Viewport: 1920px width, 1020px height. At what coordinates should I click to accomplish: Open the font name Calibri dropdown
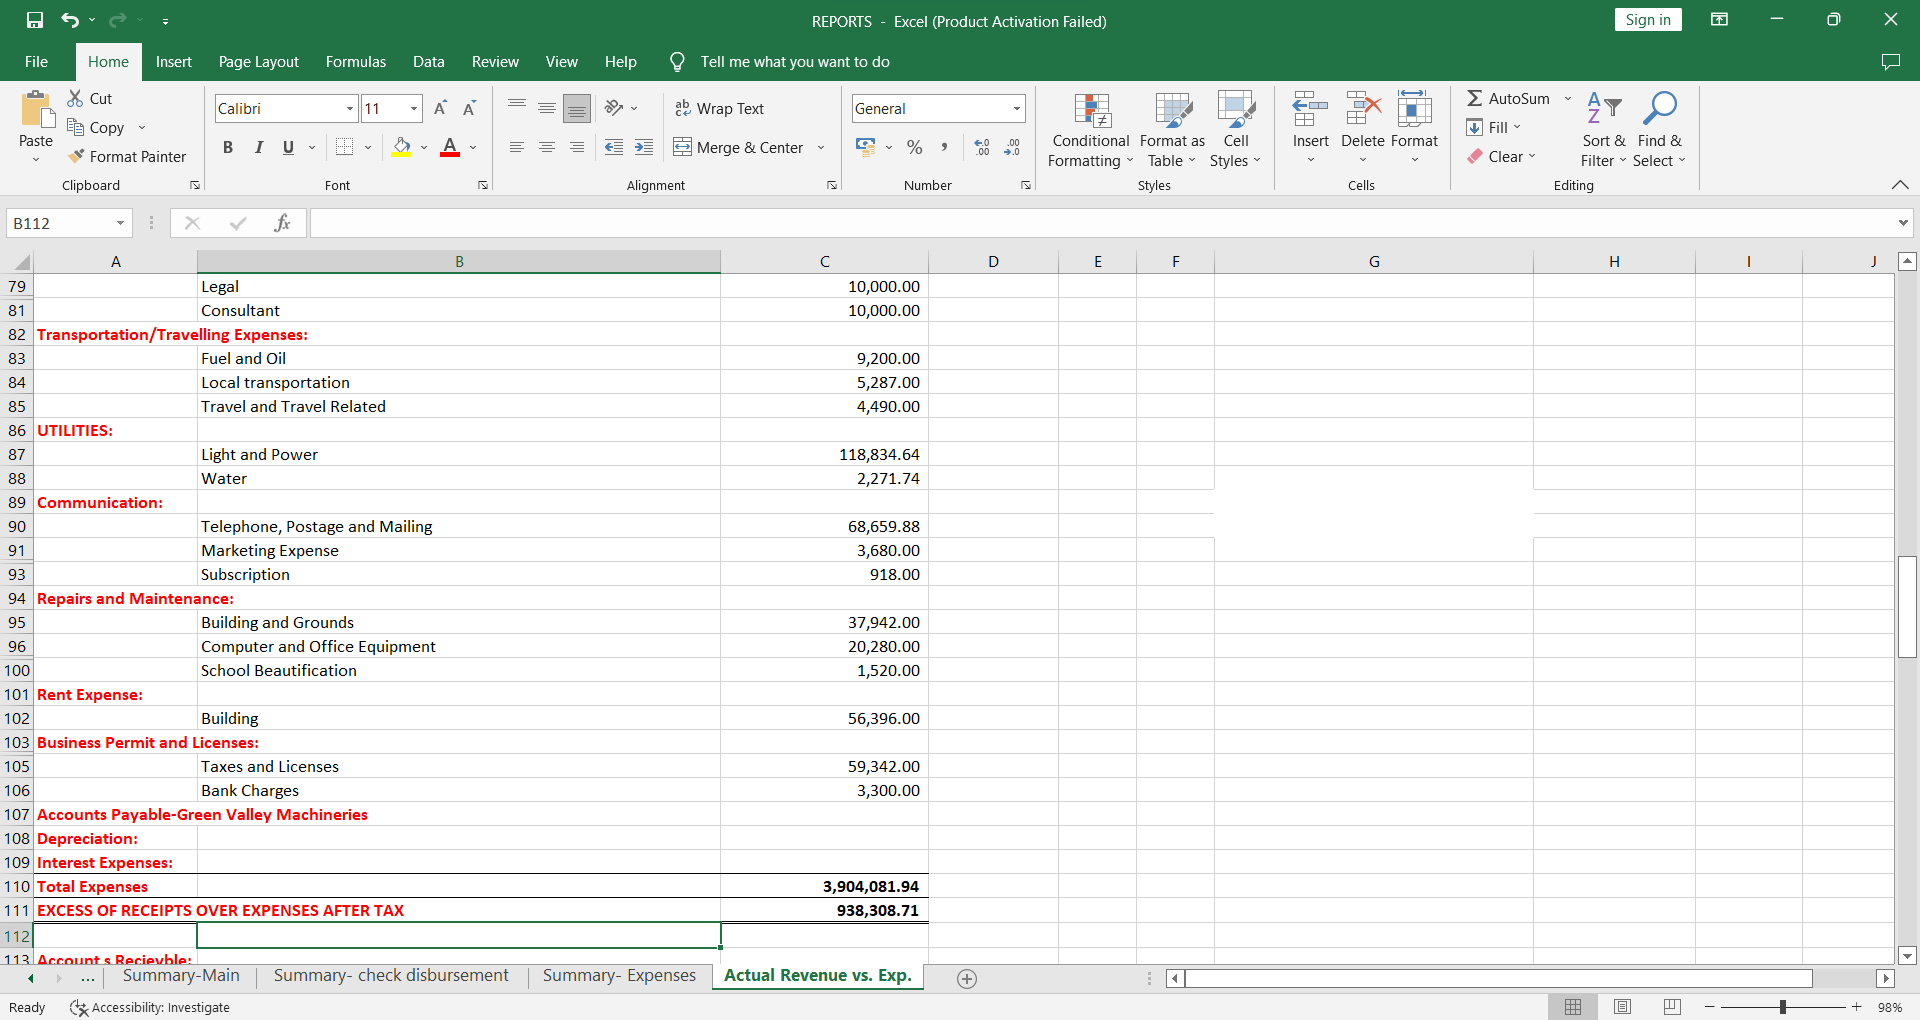[350, 108]
